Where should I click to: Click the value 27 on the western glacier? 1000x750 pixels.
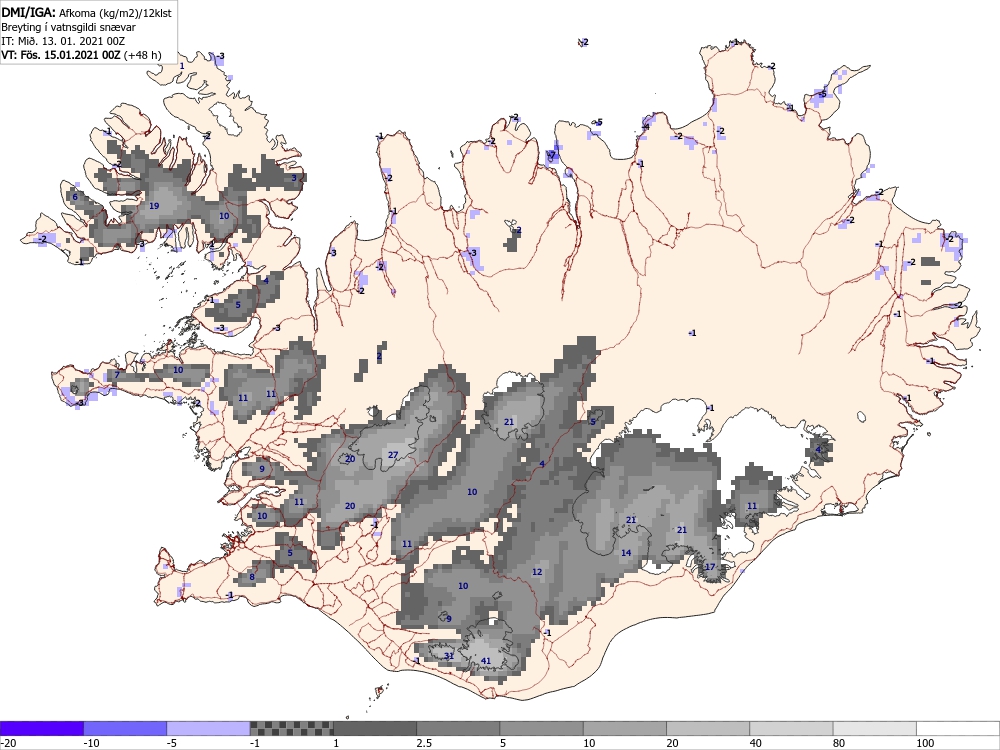pyautogui.click(x=393, y=455)
